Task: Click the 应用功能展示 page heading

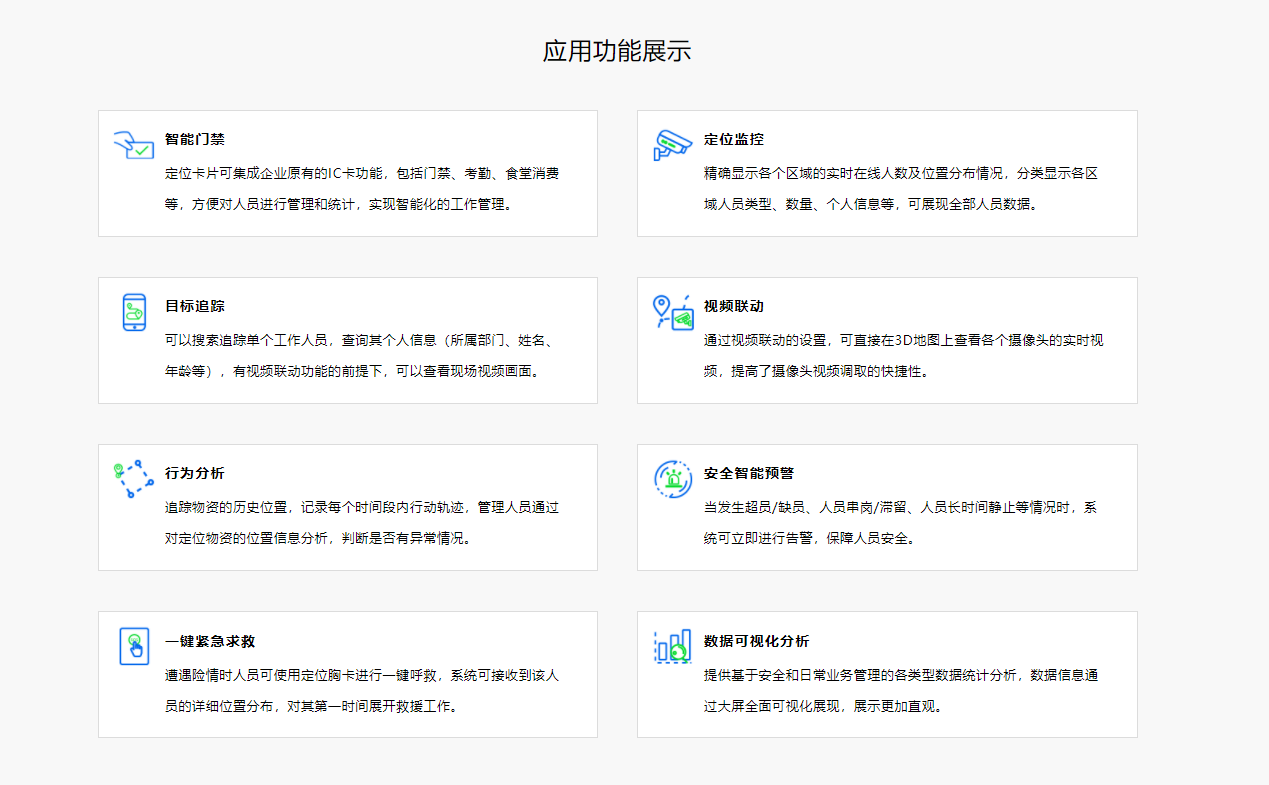Action: pyautogui.click(x=617, y=51)
